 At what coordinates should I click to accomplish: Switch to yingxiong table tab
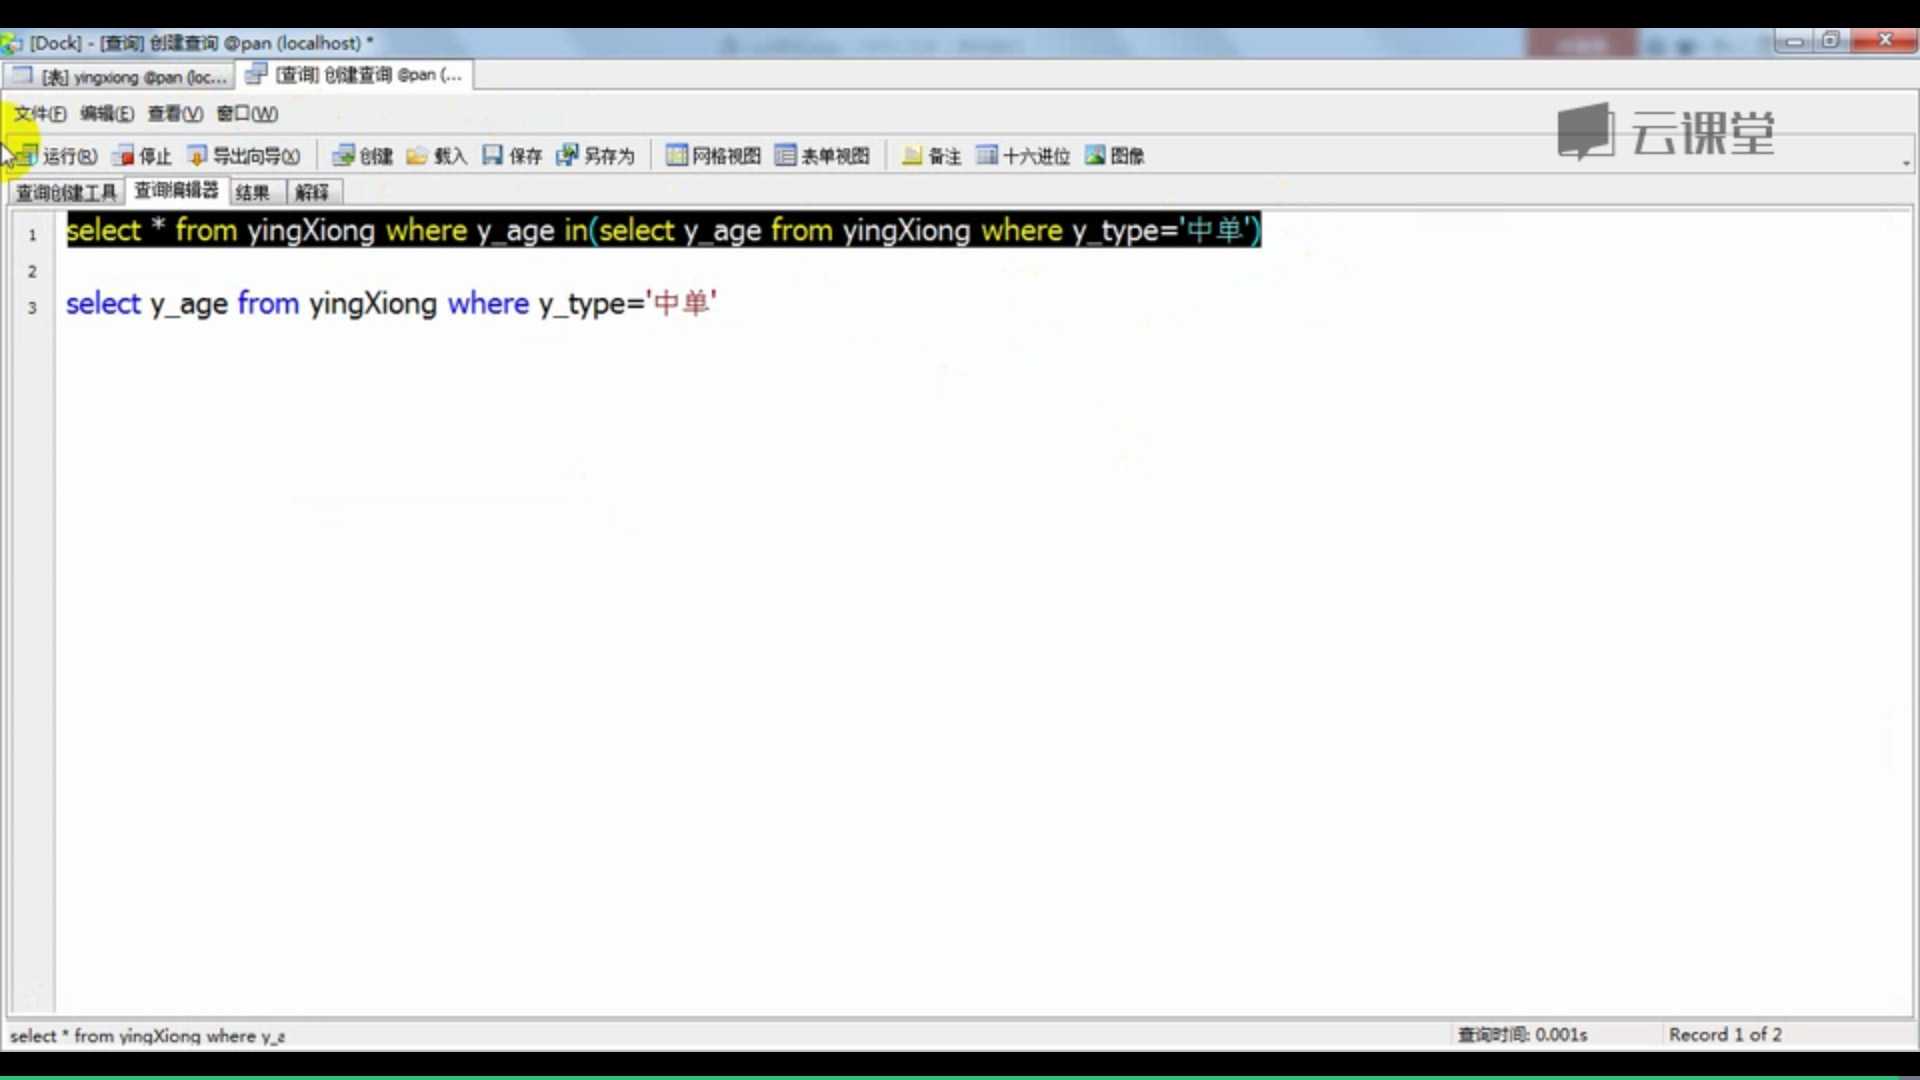pos(119,76)
